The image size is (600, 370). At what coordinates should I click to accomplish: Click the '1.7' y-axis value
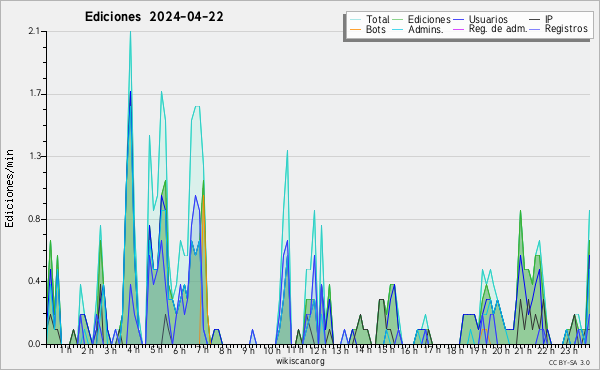tap(34, 94)
